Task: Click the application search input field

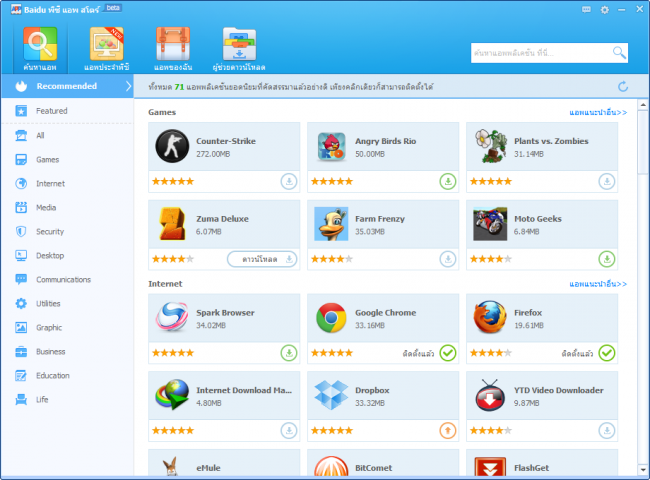Action: (540, 53)
